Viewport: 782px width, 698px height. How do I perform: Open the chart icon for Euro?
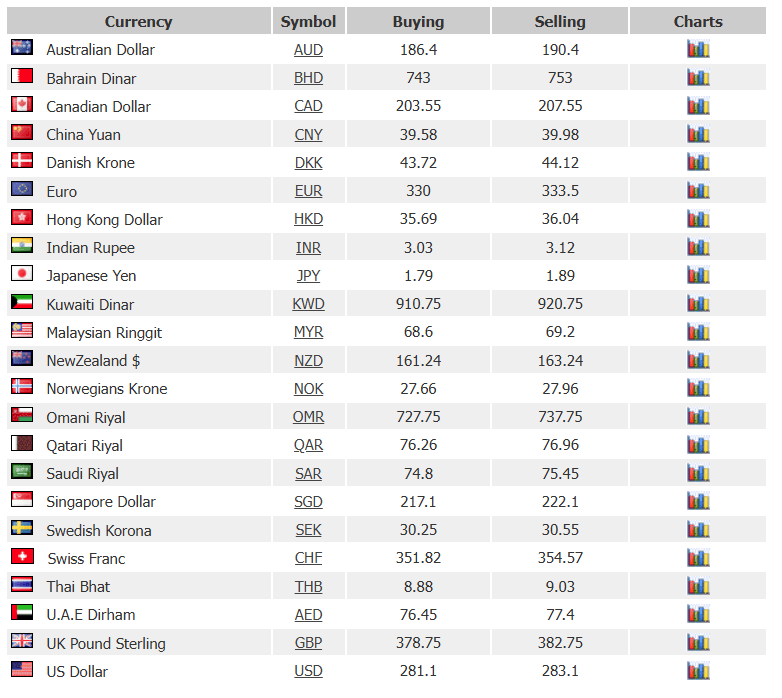(x=698, y=190)
